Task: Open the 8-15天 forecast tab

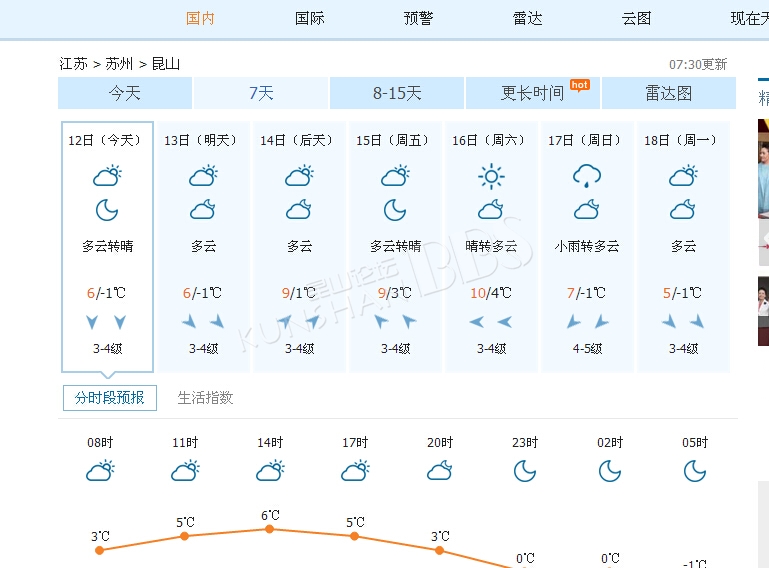Action: (x=397, y=93)
